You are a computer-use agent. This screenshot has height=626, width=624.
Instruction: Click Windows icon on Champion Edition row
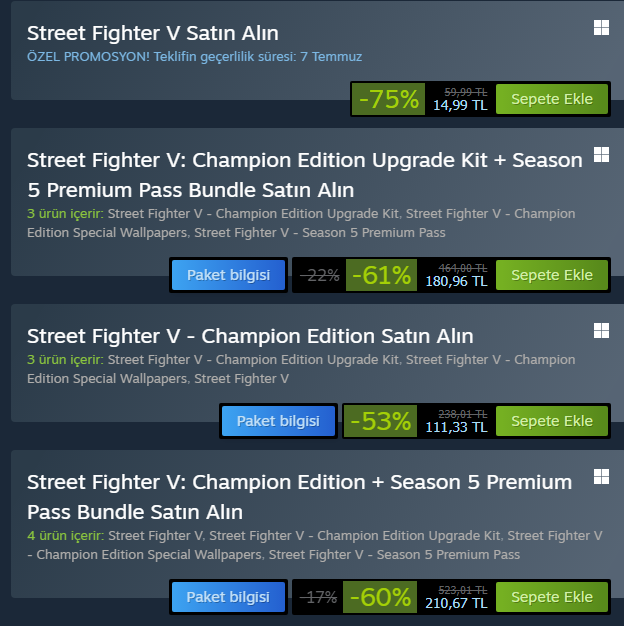[x=601, y=330]
